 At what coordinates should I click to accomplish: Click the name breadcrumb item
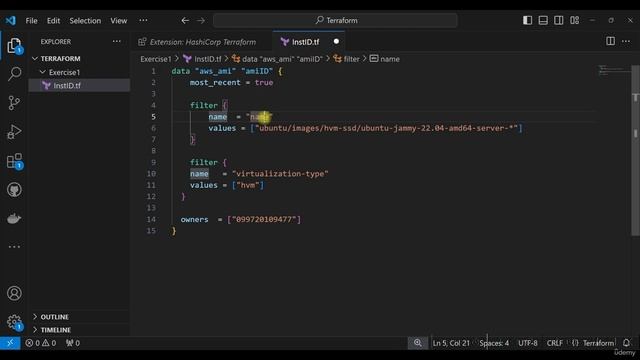point(385,59)
